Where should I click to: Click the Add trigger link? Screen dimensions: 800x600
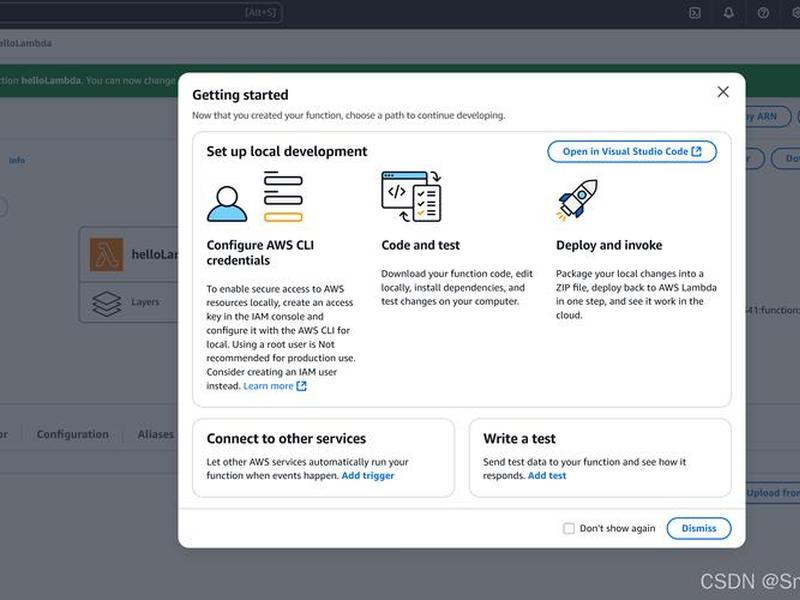click(x=367, y=476)
